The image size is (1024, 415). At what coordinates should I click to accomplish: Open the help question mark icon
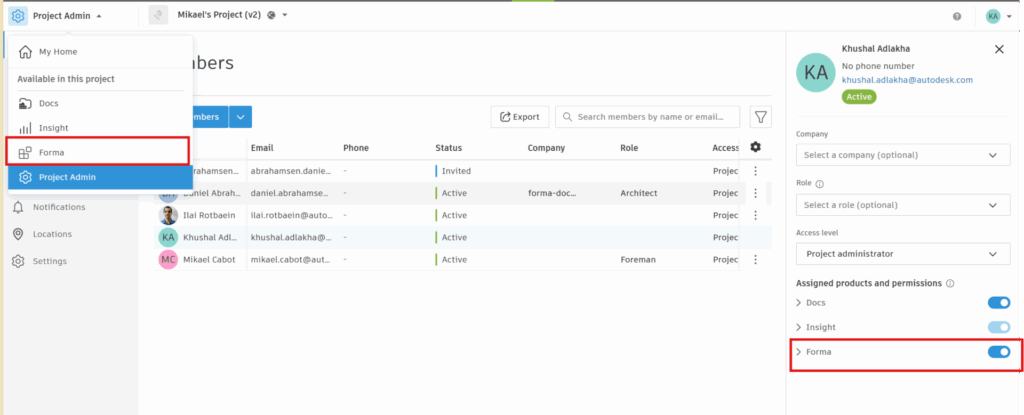pos(957,16)
